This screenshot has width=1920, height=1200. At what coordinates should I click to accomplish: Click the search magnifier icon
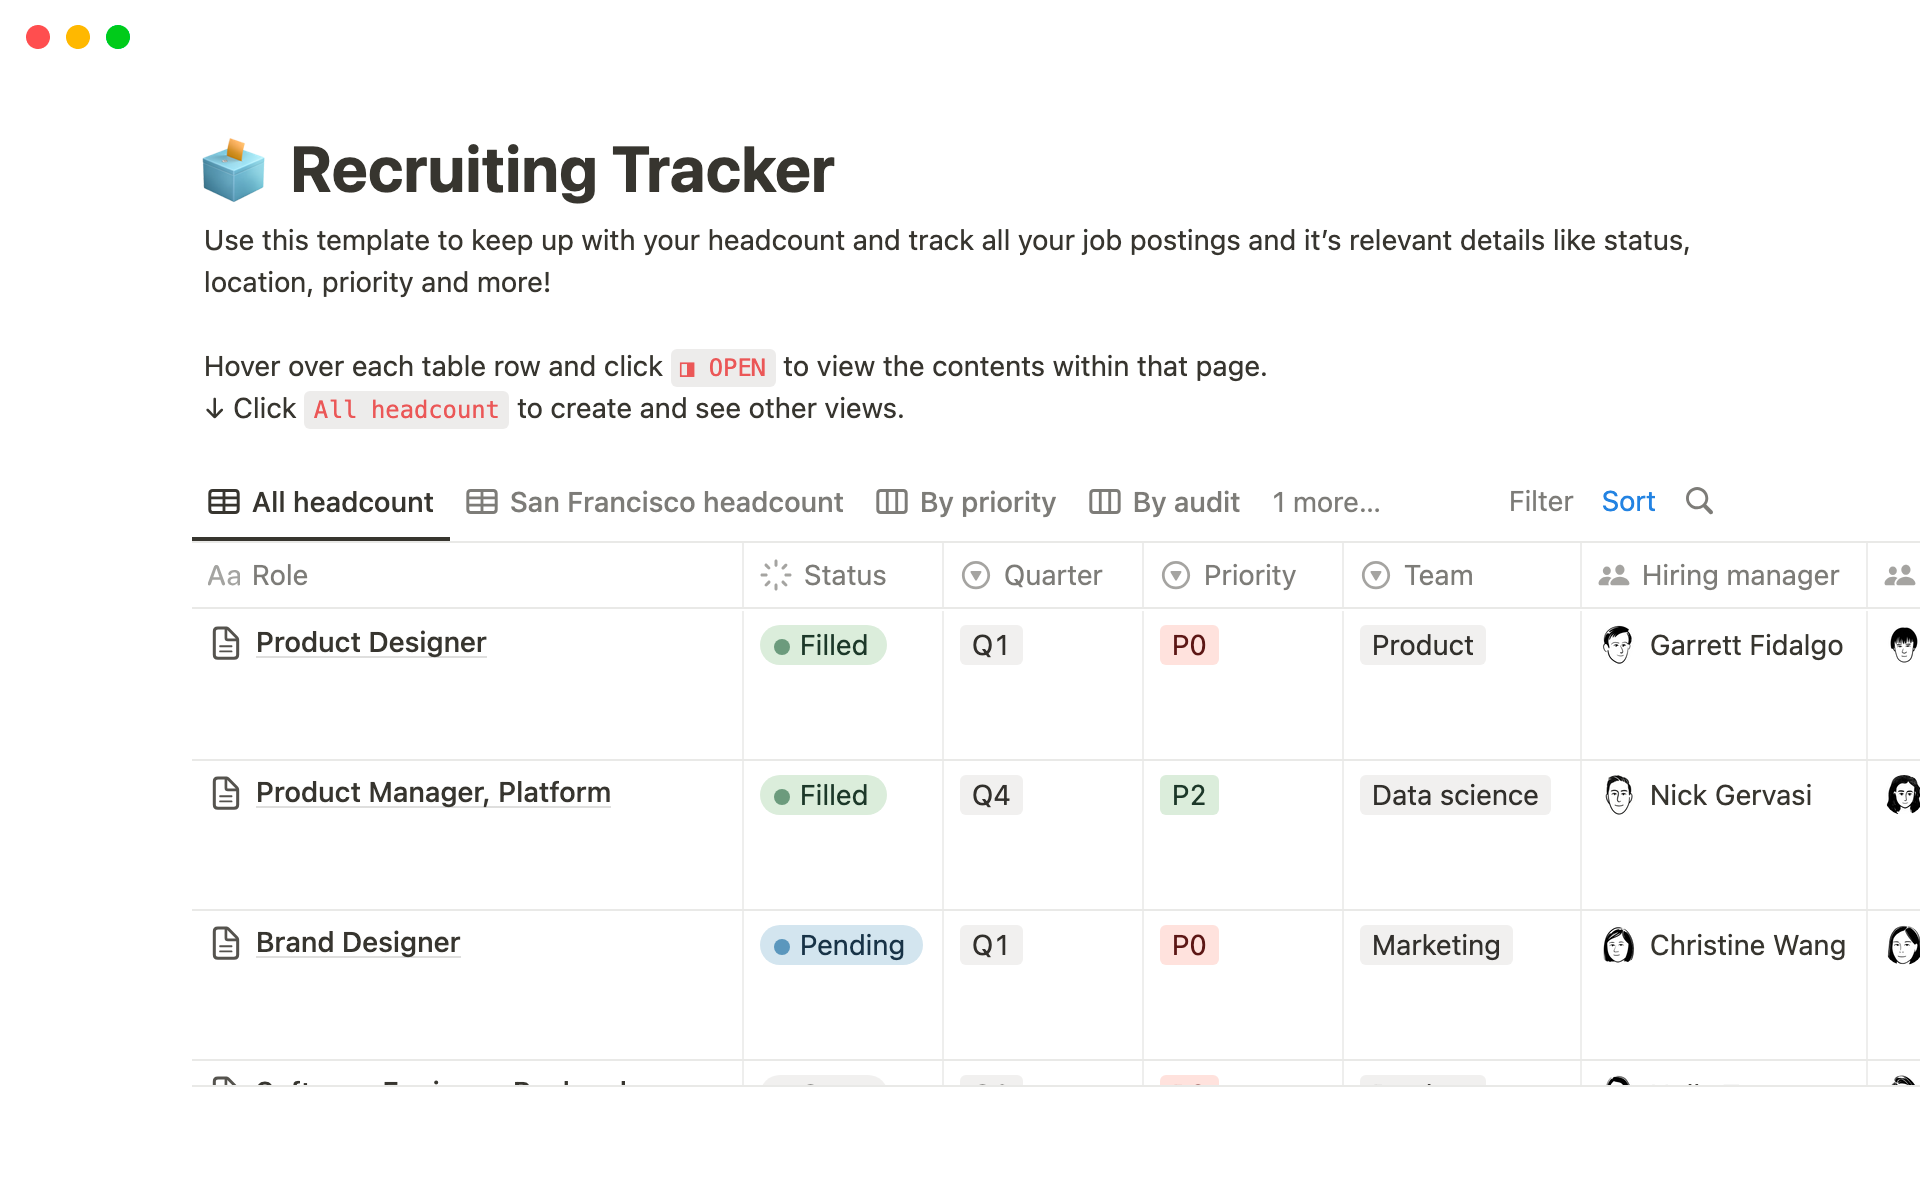tap(1699, 501)
